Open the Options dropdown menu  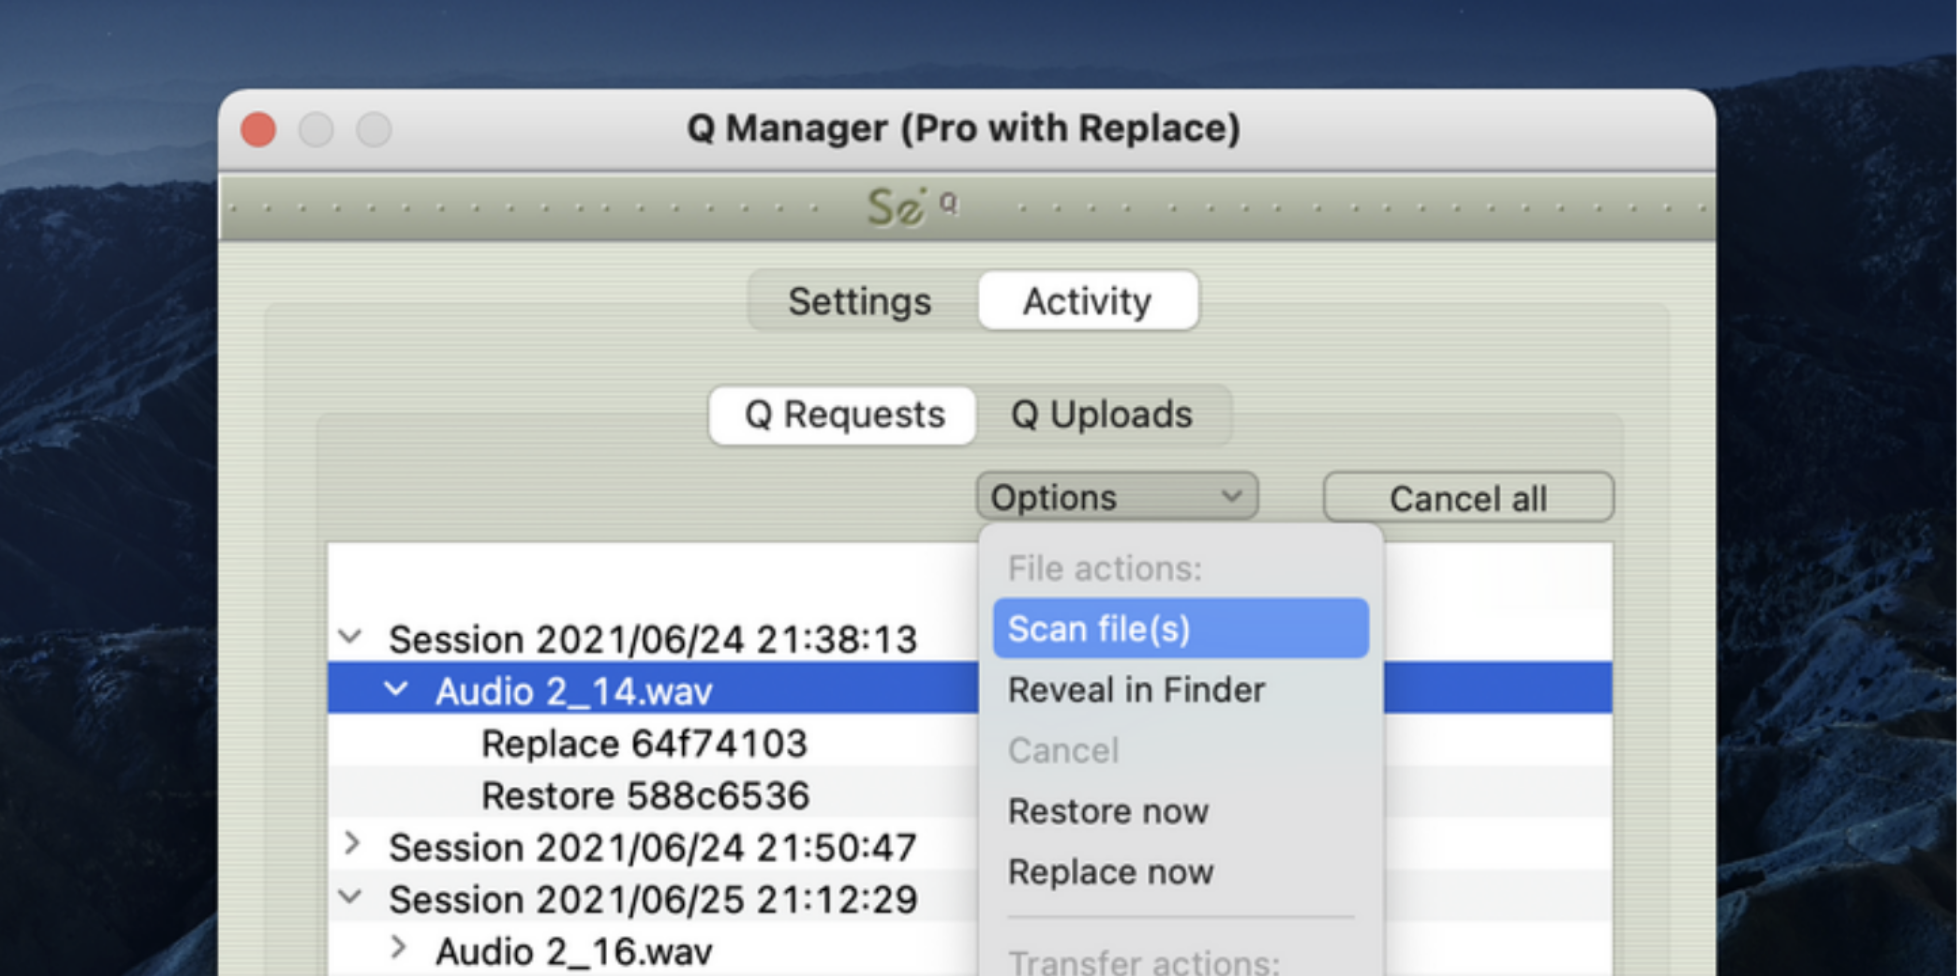(1117, 497)
